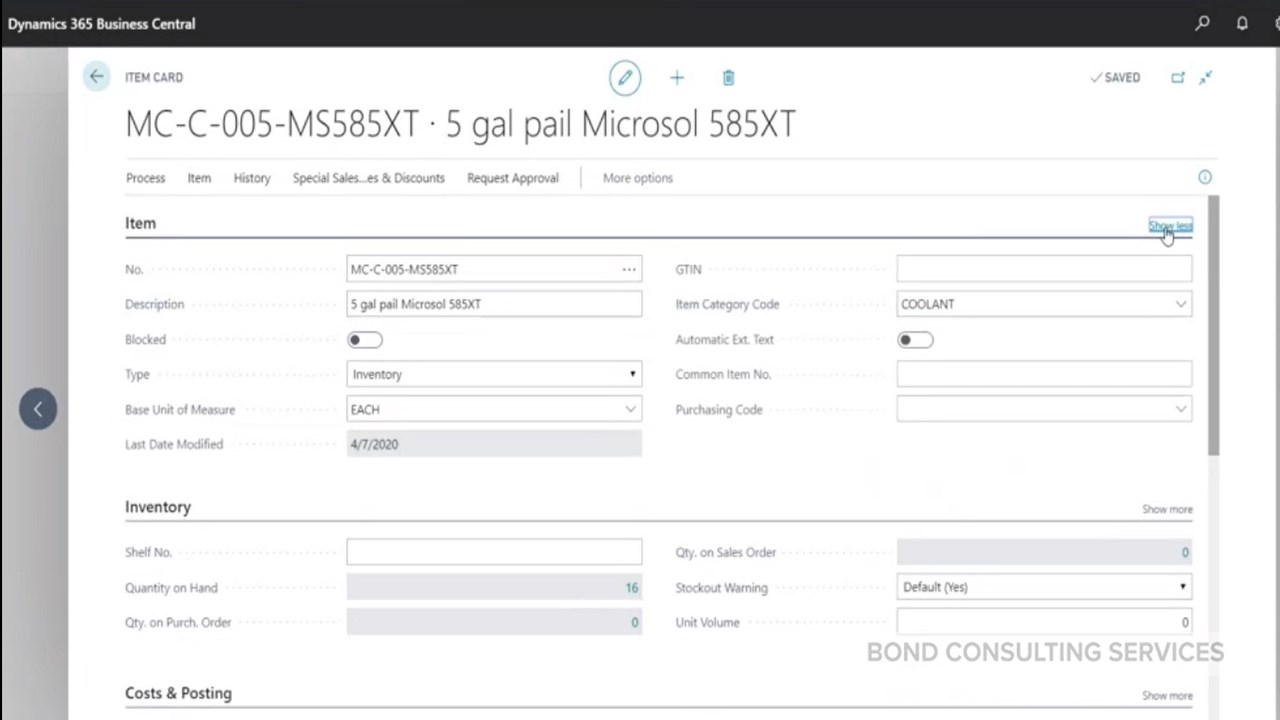Expand Base Unit of Measure dropdown
This screenshot has height=720, width=1280.
pyautogui.click(x=630, y=409)
